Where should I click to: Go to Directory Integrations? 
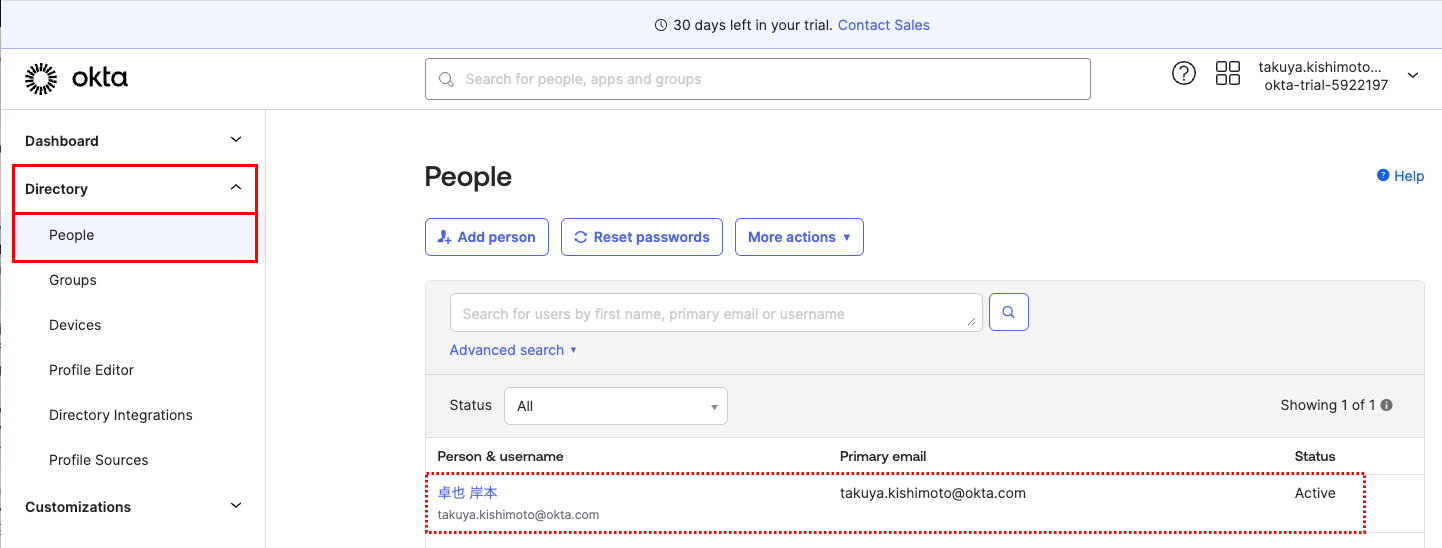(120, 415)
